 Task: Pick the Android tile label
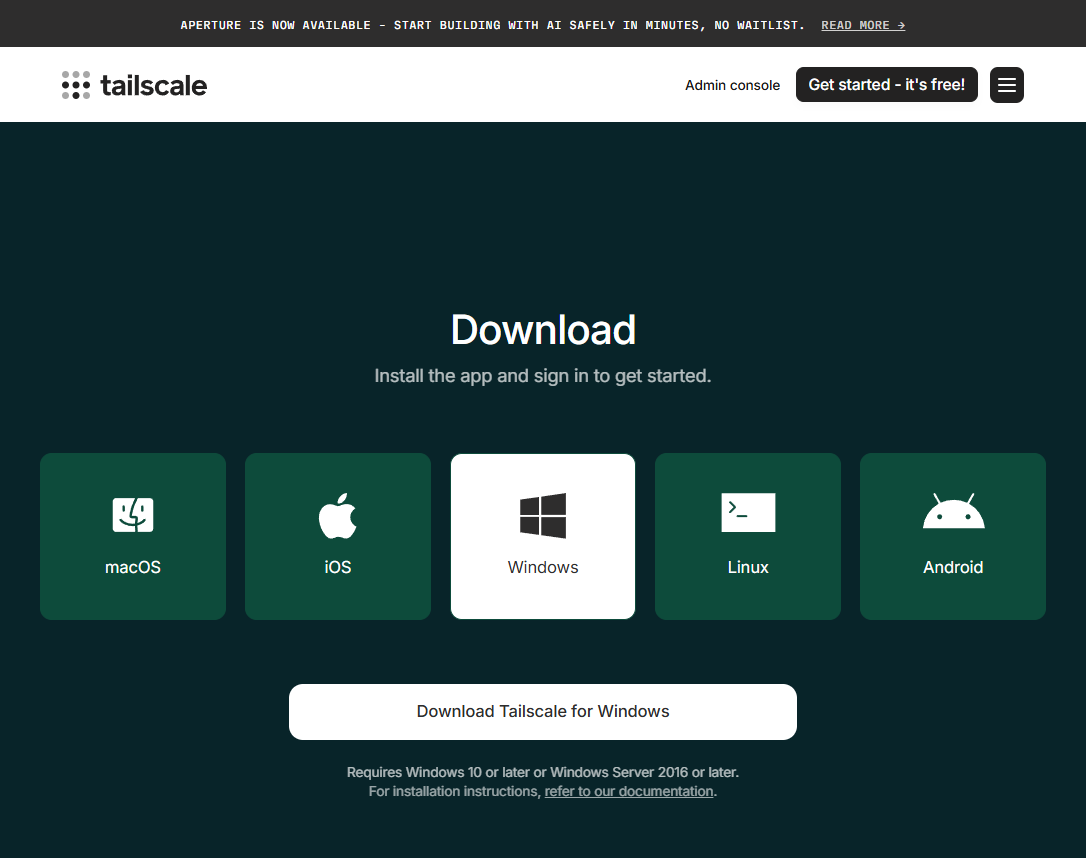pos(953,567)
